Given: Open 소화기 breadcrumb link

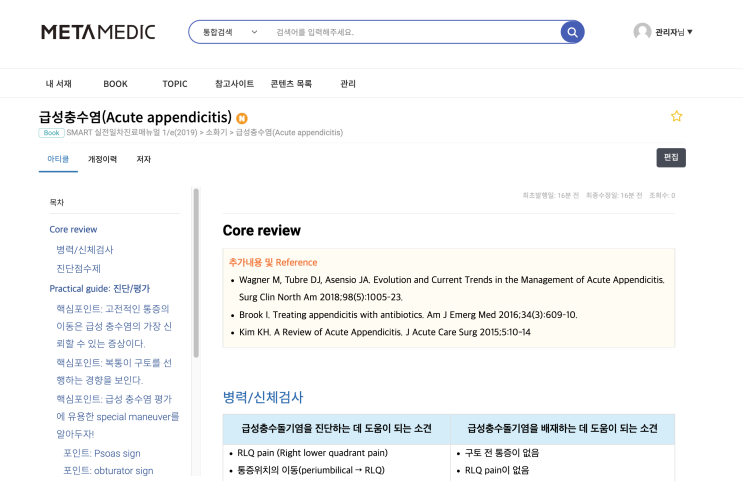Looking at the screenshot, I should tap(216, 132).
